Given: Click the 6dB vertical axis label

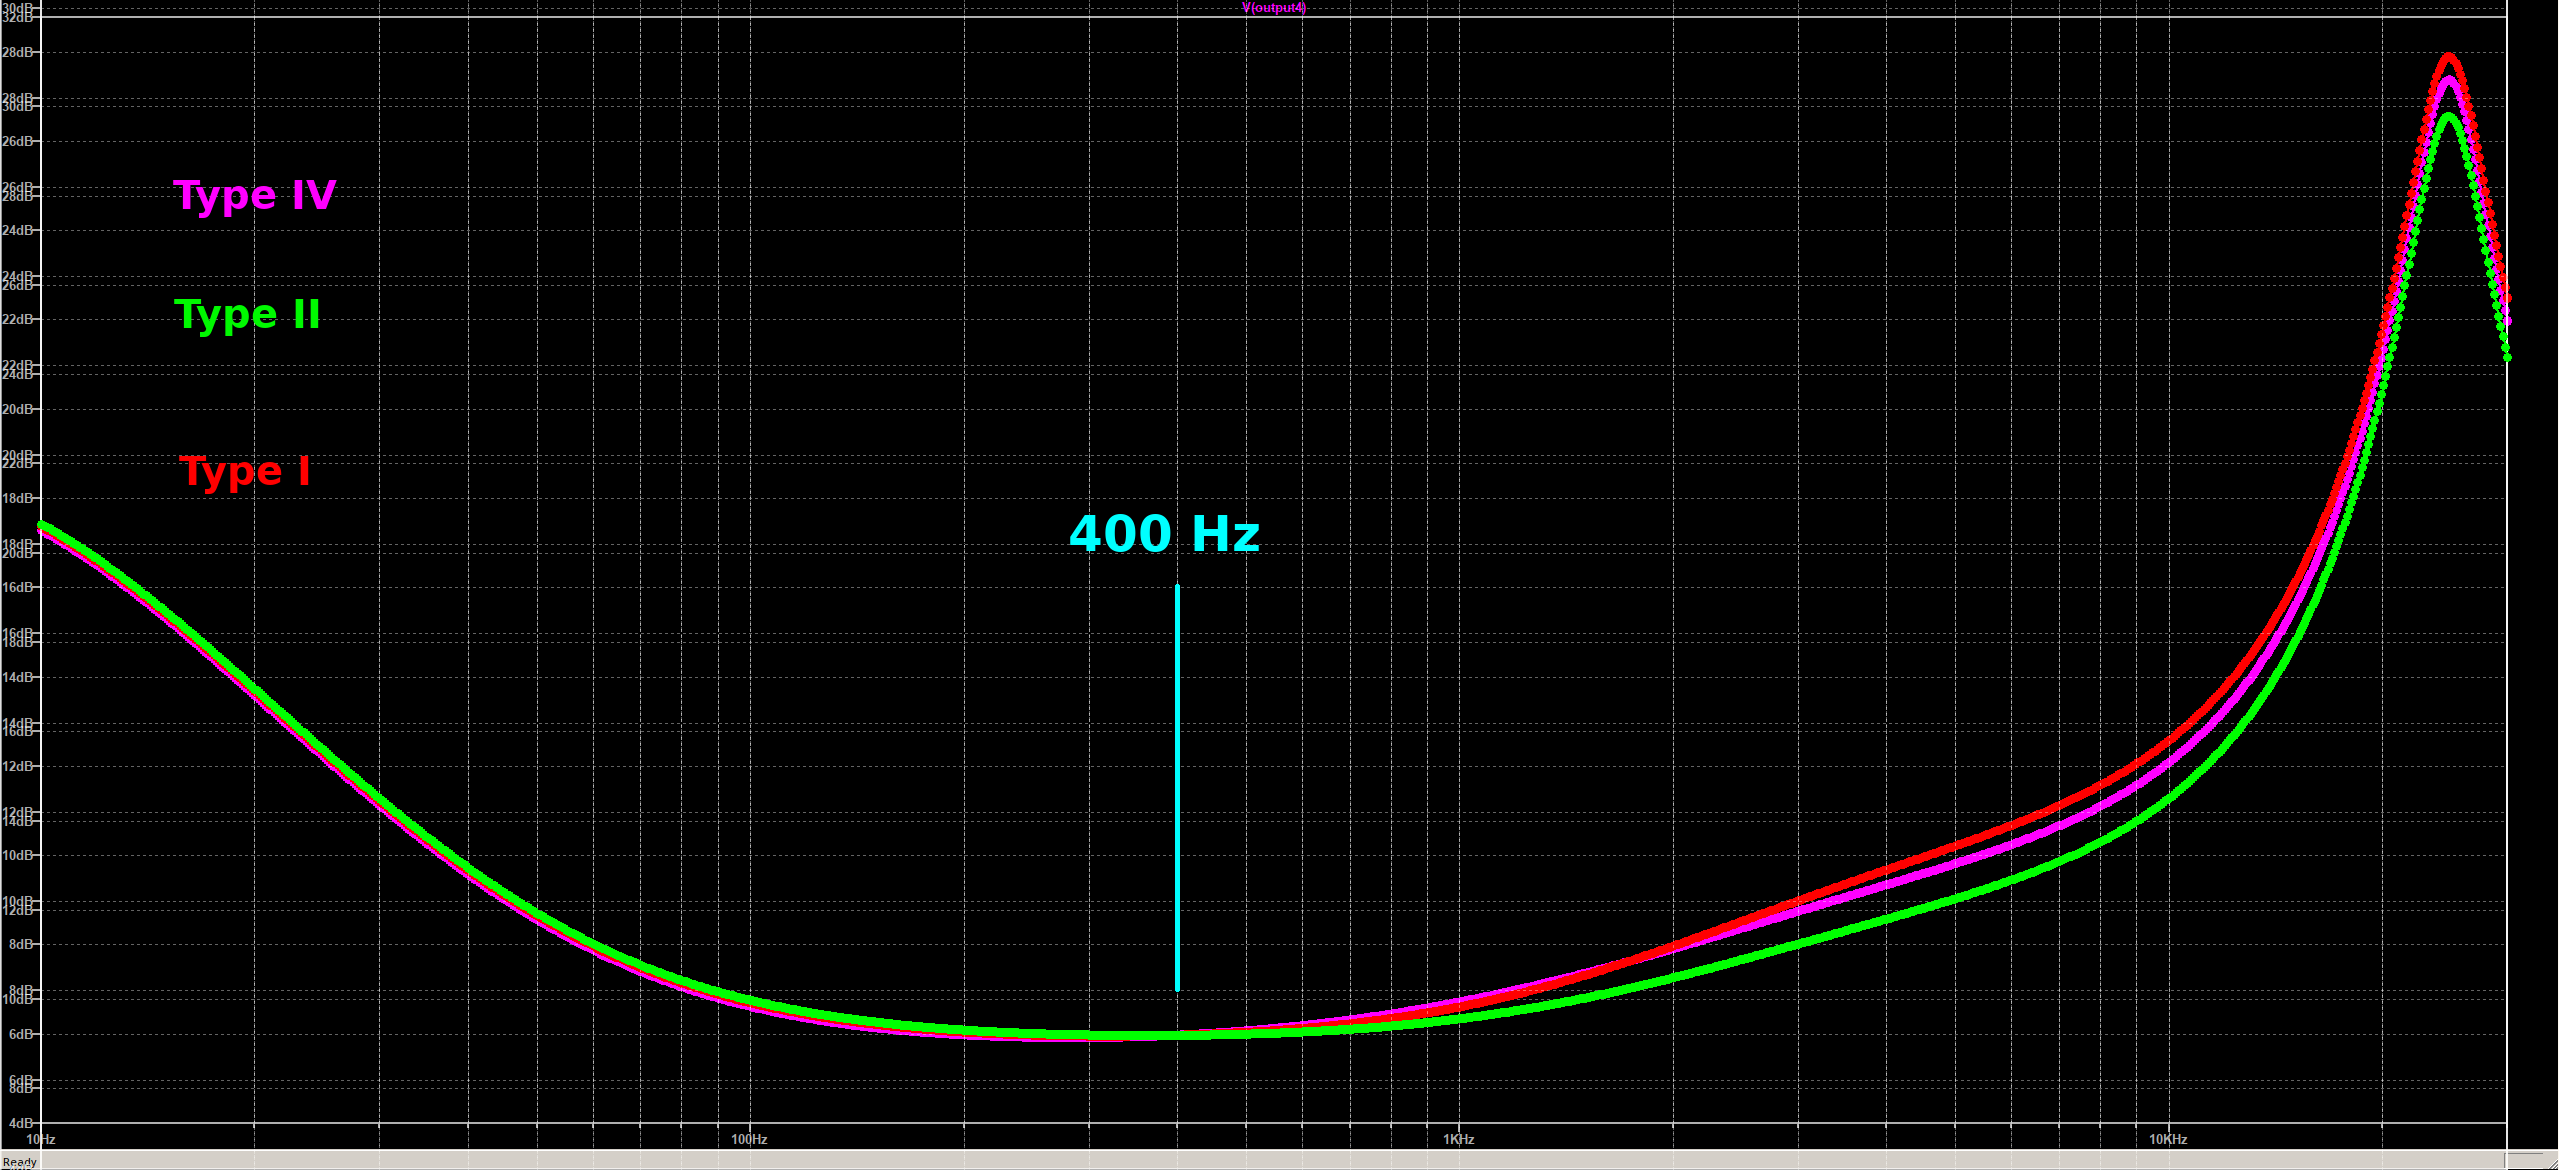Looking at the screenshot, I should 21,1034.
